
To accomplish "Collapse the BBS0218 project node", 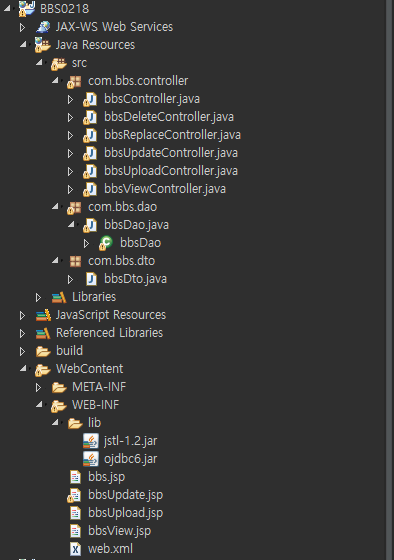I will click(7, 8).
